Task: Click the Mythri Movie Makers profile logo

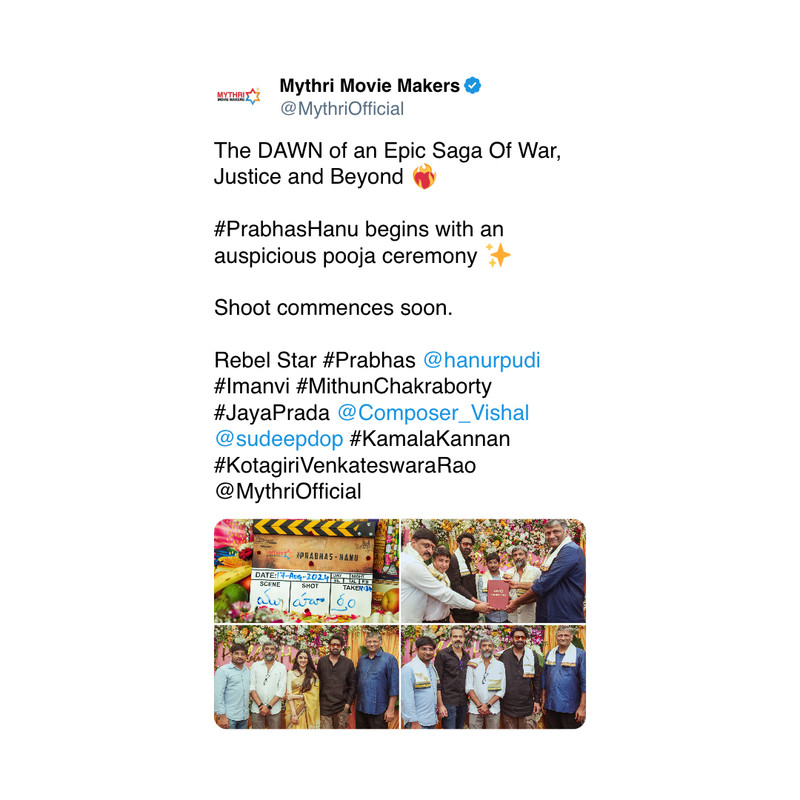Action: coord(238,96)
